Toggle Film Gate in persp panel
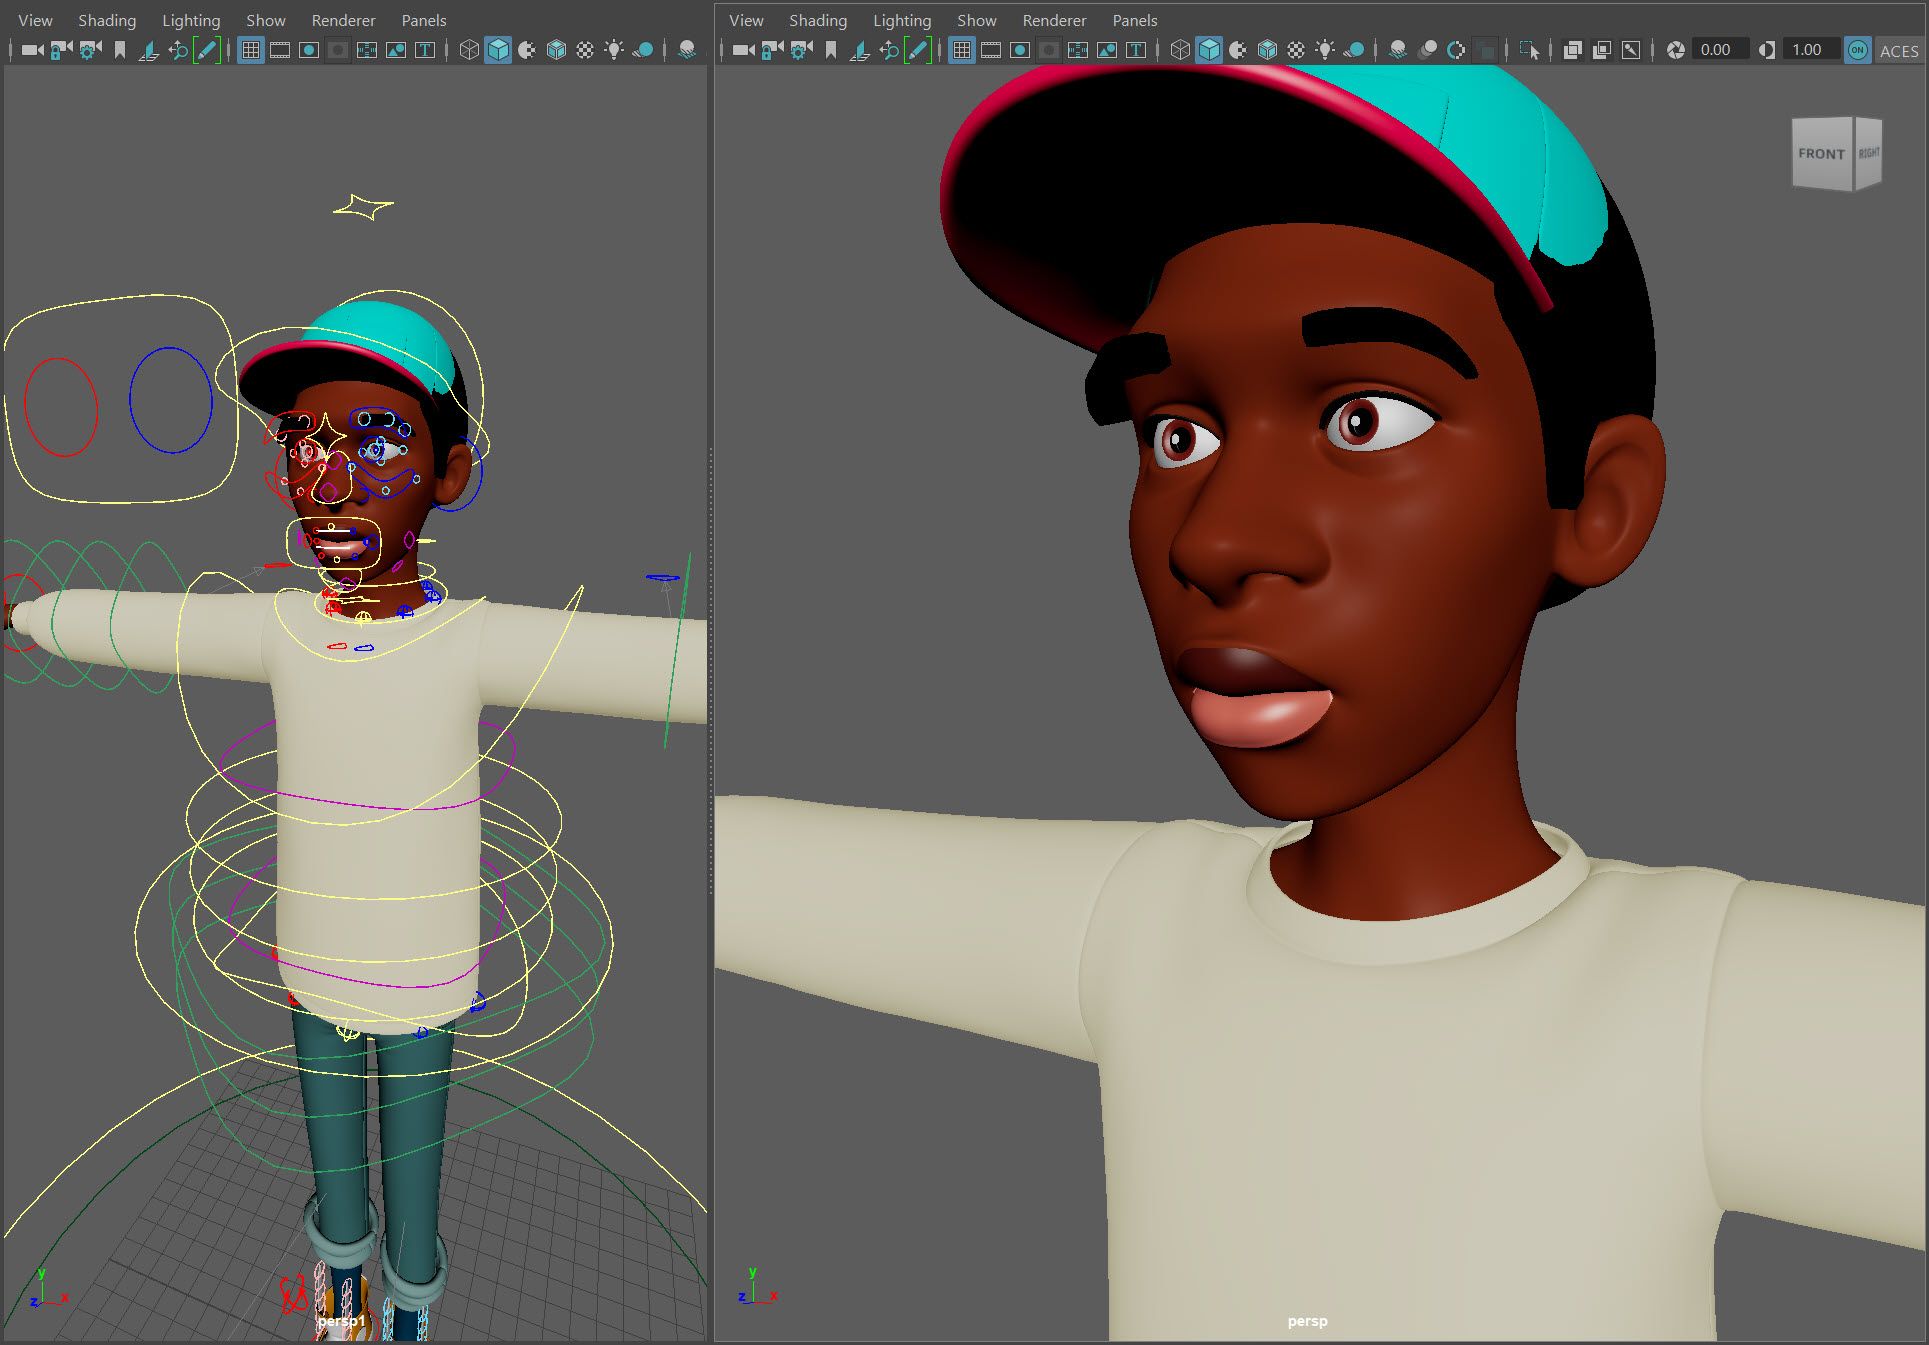This screenshot has height=1345, width=1929. tap(991, 50)
